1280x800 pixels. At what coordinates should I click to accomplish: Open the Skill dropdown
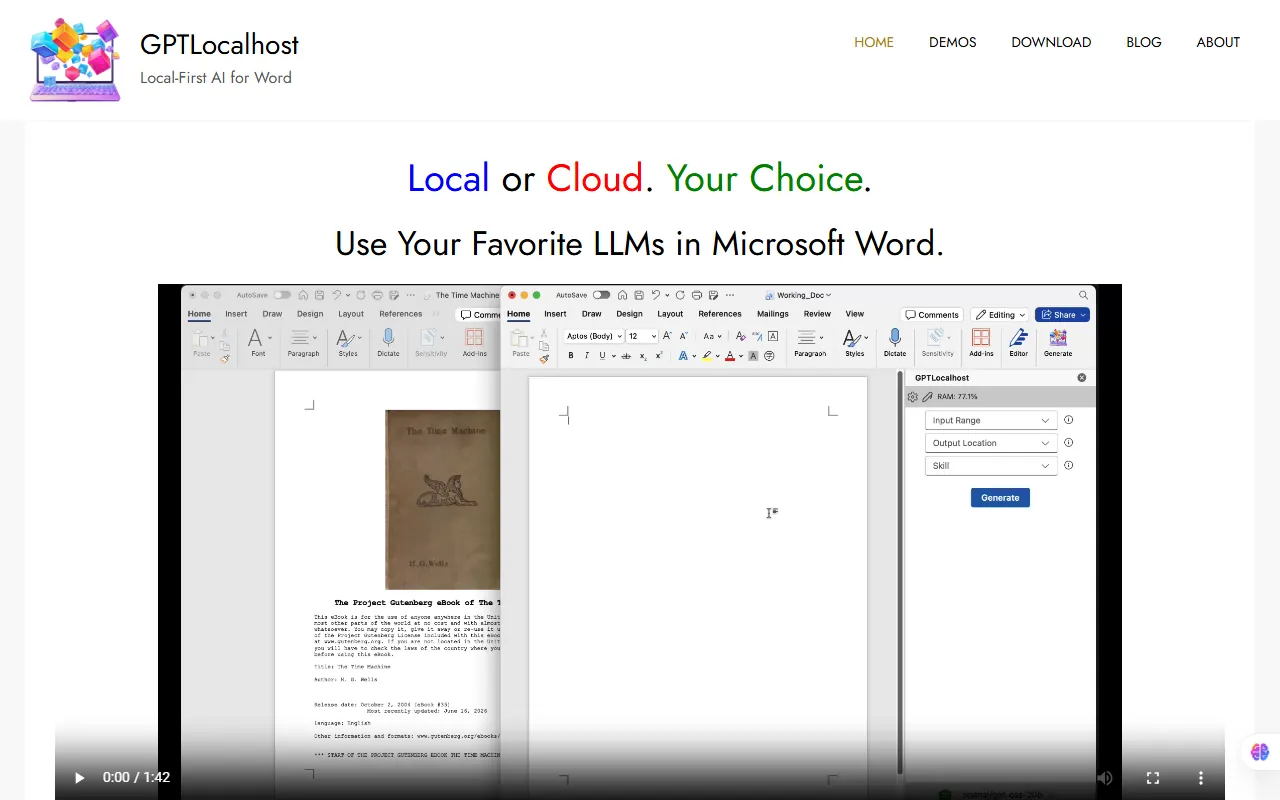pos(991,466)
